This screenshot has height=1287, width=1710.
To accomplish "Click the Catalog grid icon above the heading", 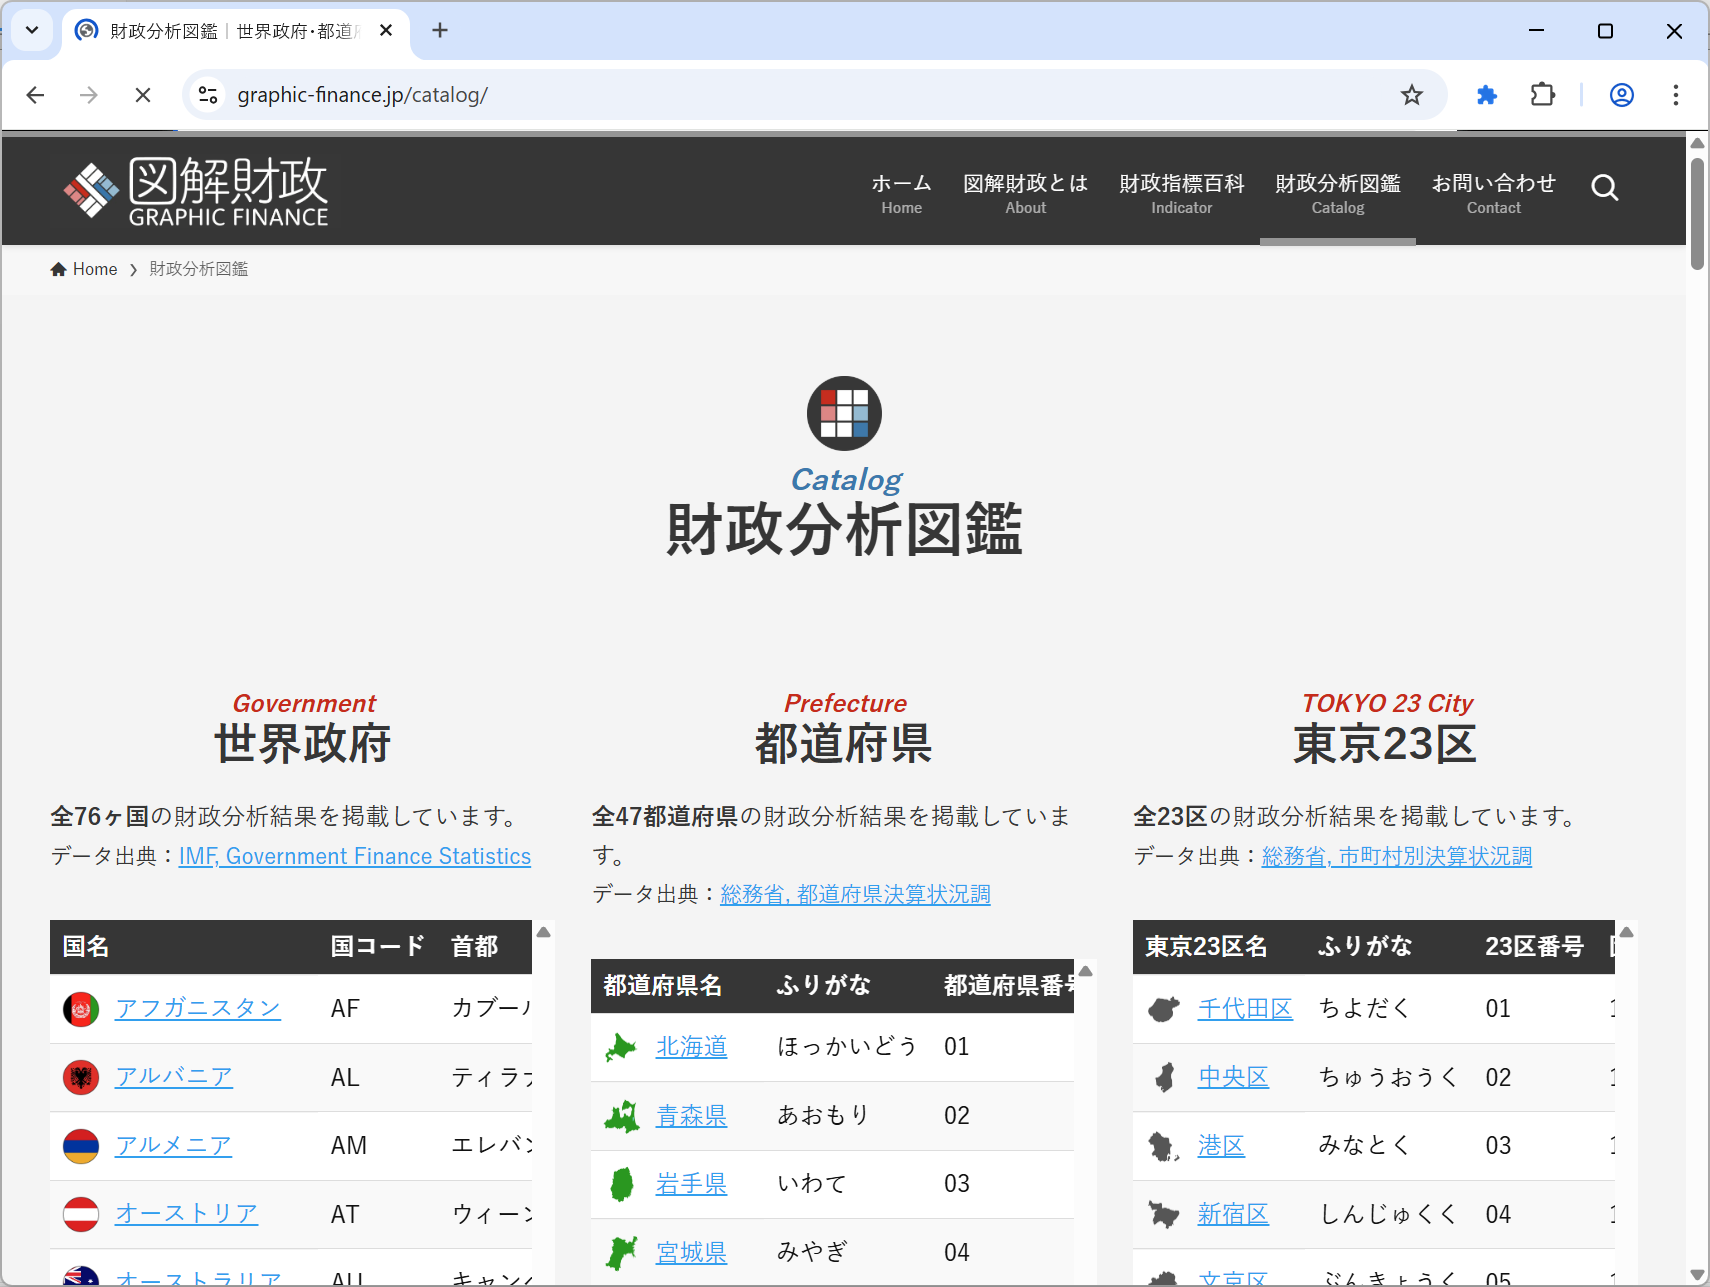I will [844, 413].
